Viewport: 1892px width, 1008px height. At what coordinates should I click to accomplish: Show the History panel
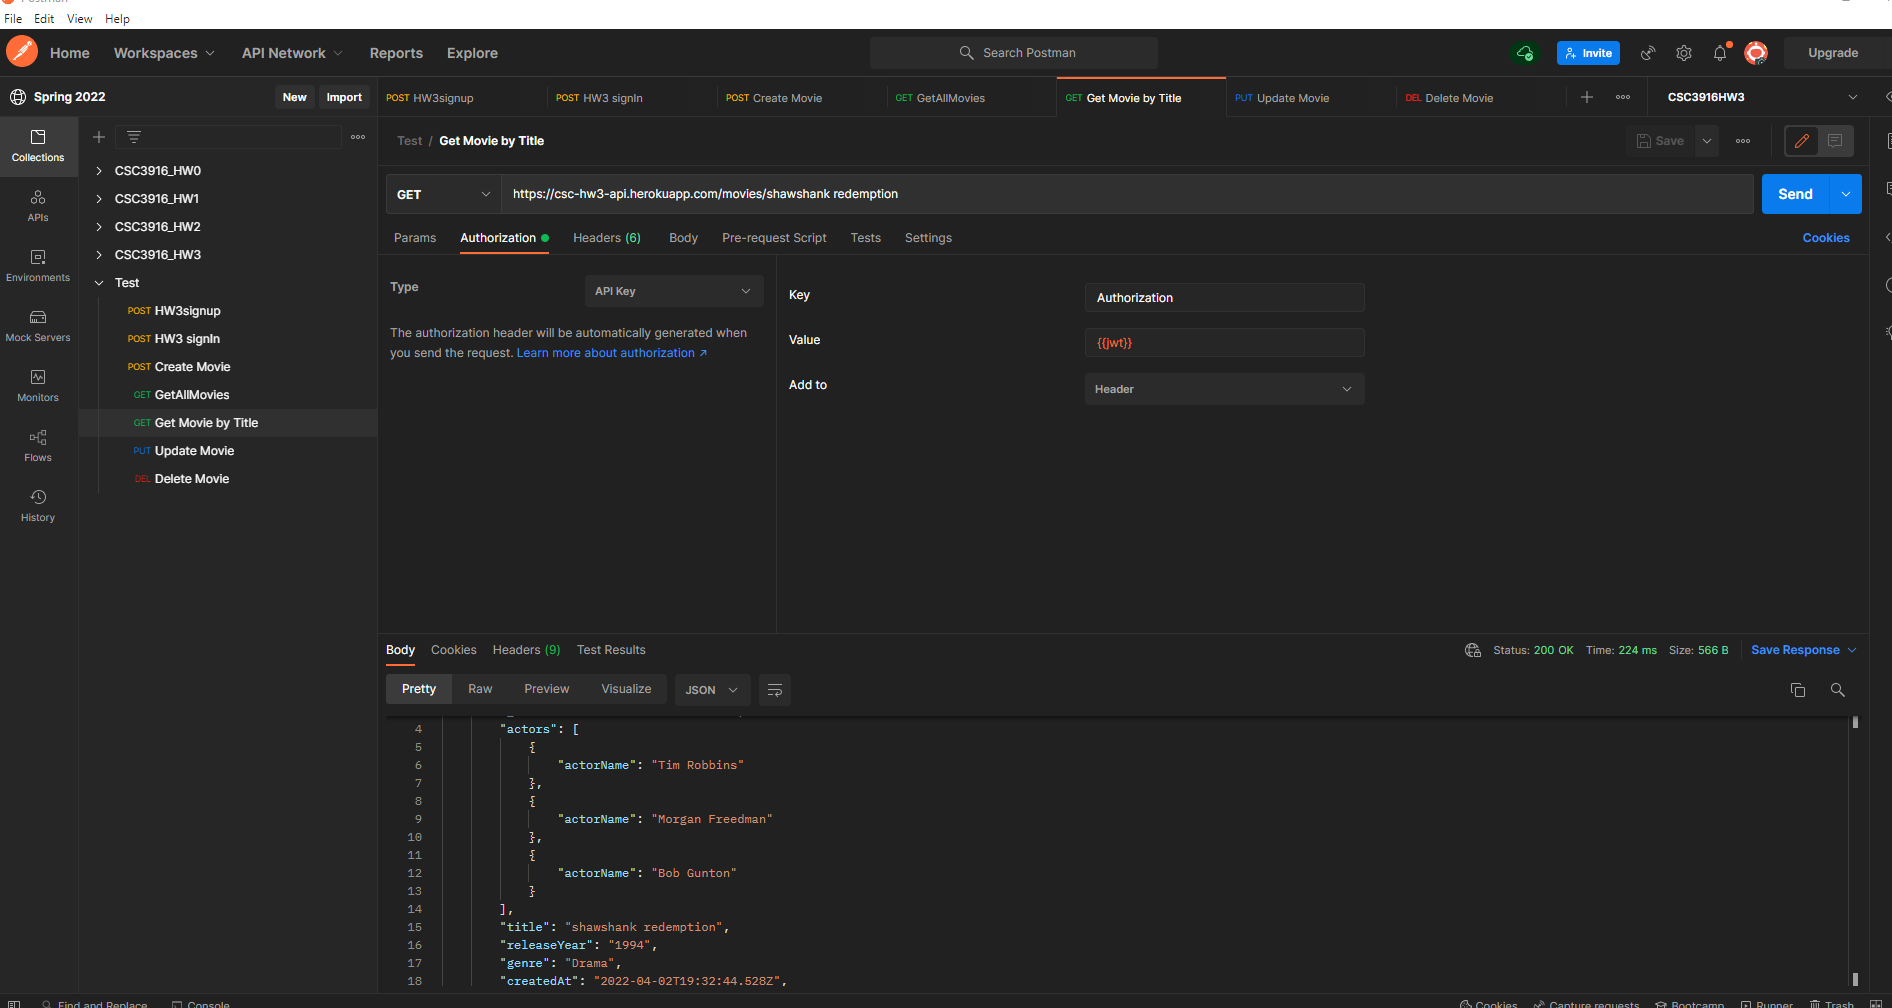click(38, 505)
